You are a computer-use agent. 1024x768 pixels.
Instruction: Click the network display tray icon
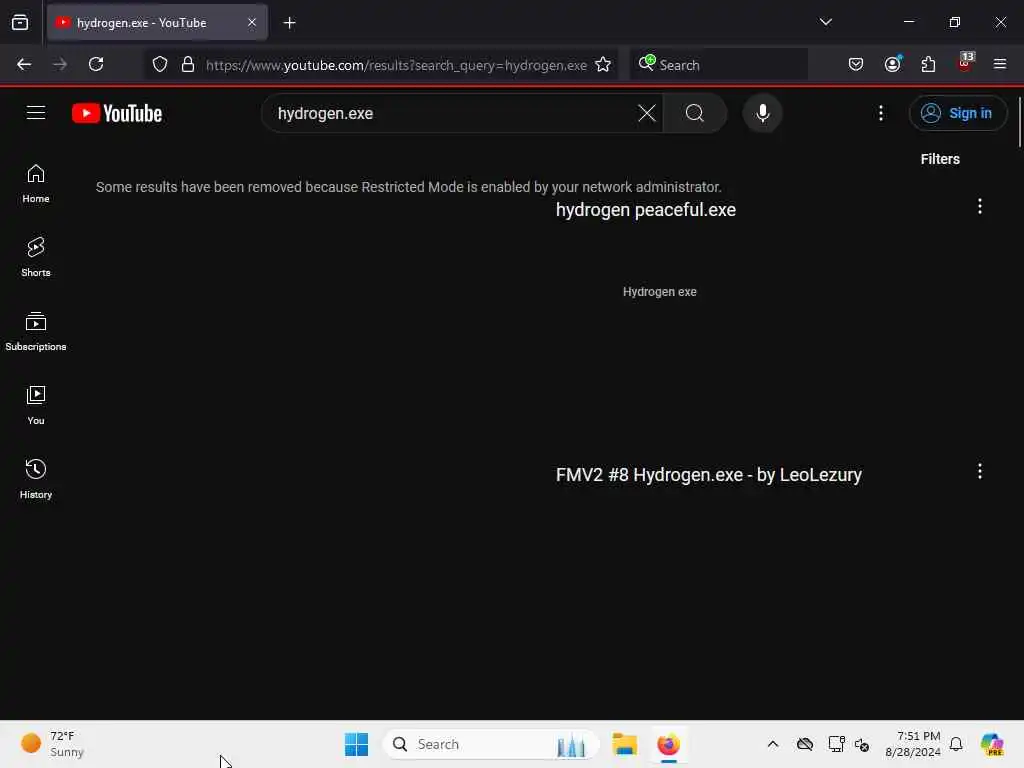pos(837,744)
